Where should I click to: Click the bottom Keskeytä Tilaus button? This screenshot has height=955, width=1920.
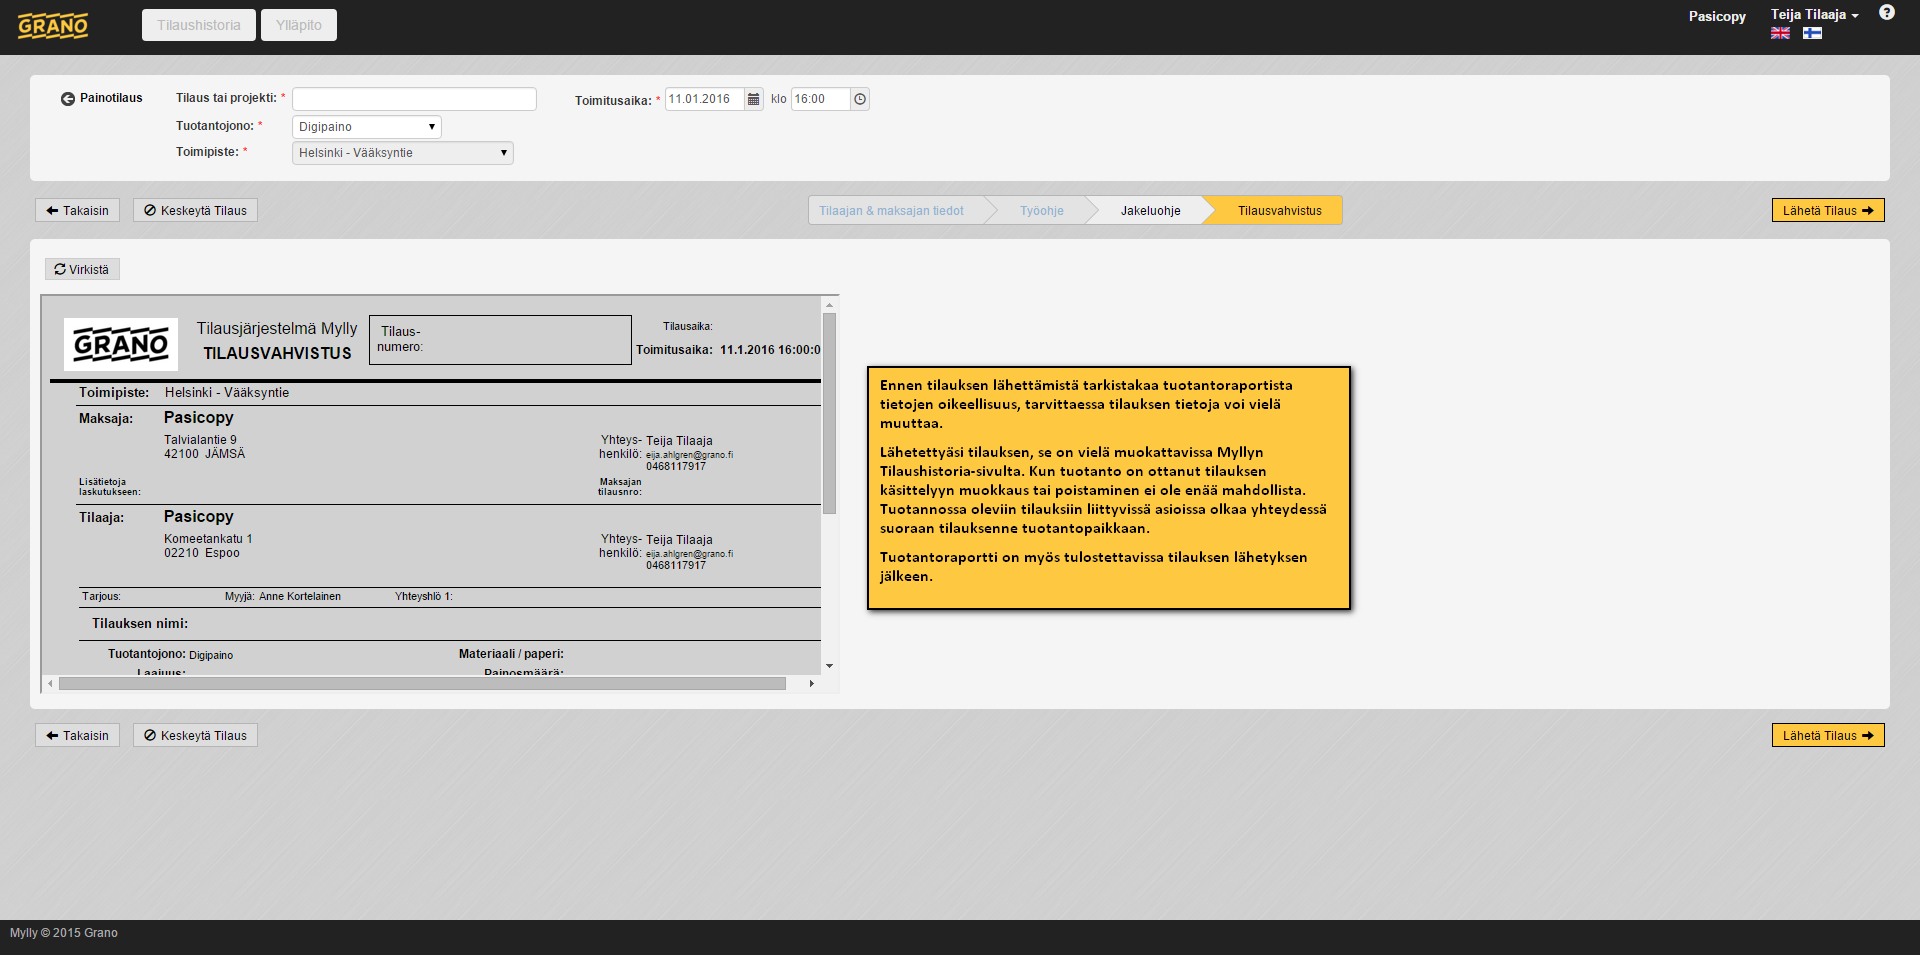click(195, 735)
